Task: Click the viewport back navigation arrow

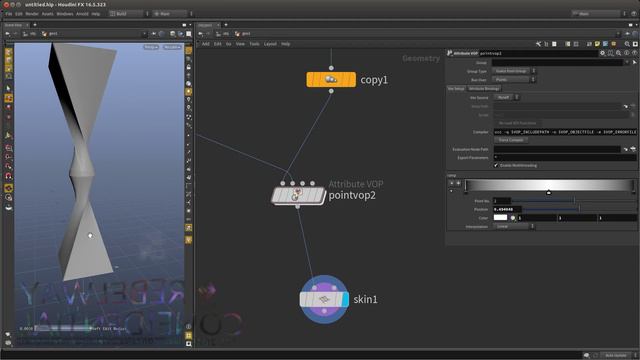Action: [x=7, y=34]
